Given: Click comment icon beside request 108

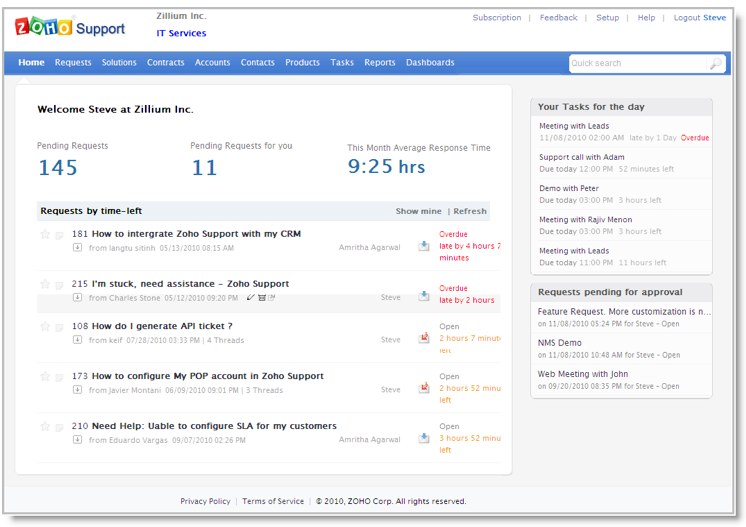Looking at the screenshot, I should point(59,327).
